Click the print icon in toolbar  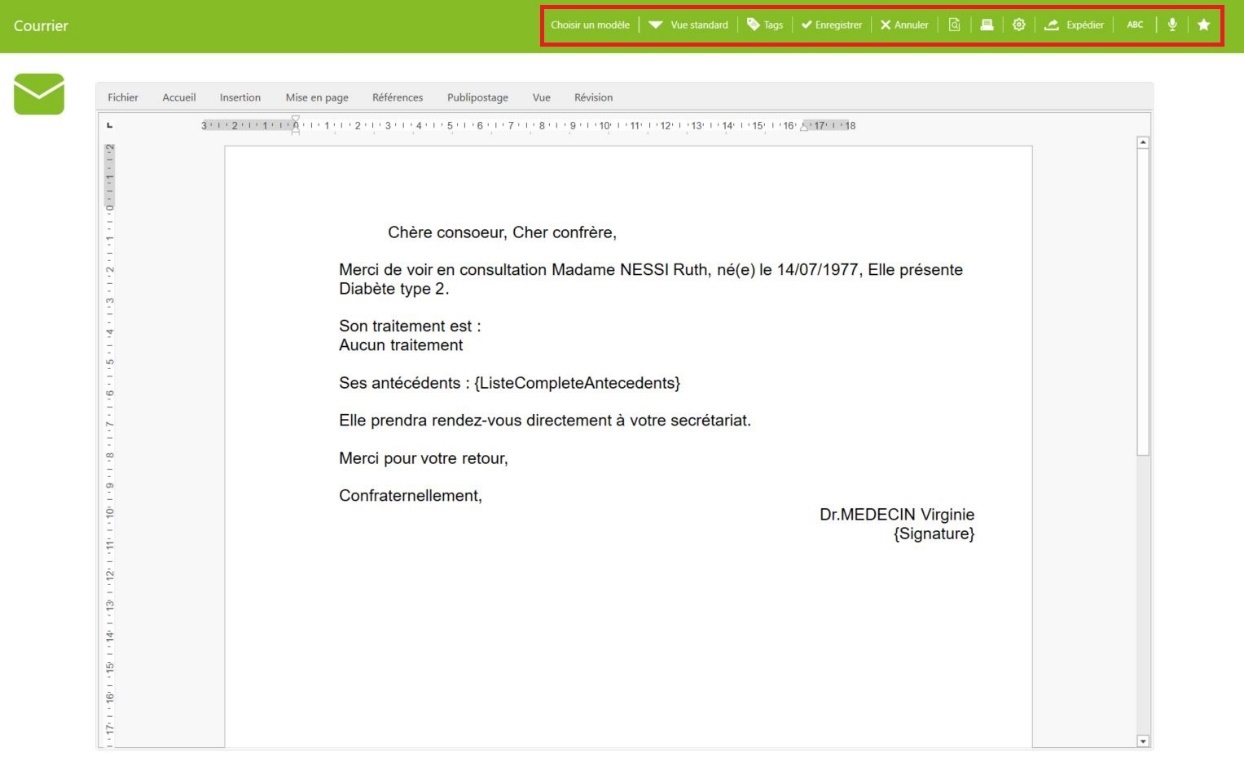pos(987,25)
